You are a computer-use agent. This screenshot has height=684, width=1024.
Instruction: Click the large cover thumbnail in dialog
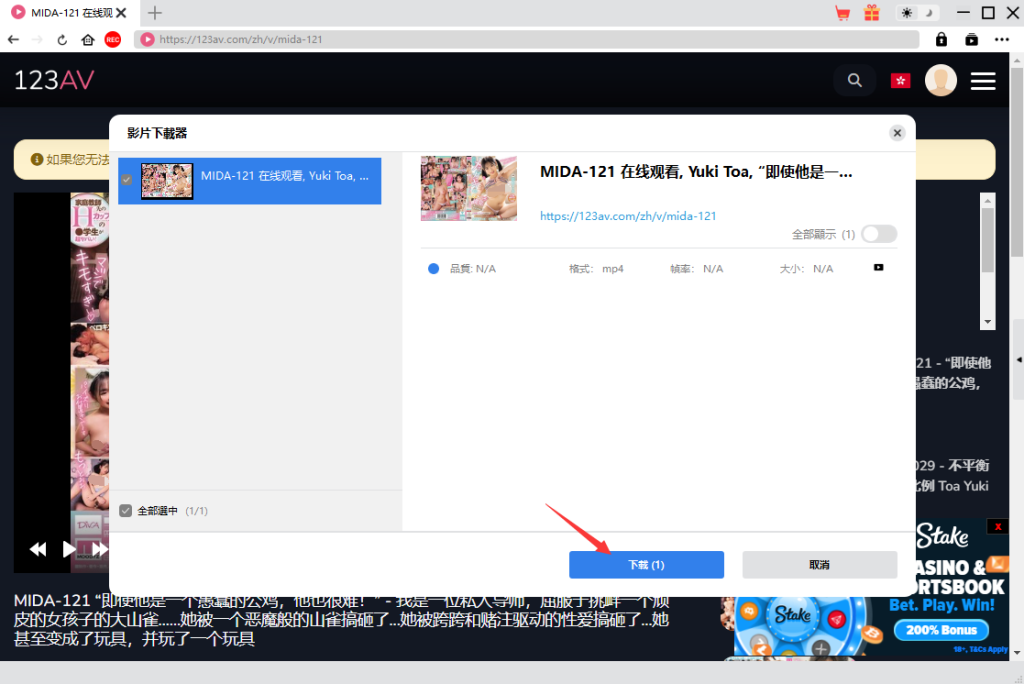coord(469,188)
